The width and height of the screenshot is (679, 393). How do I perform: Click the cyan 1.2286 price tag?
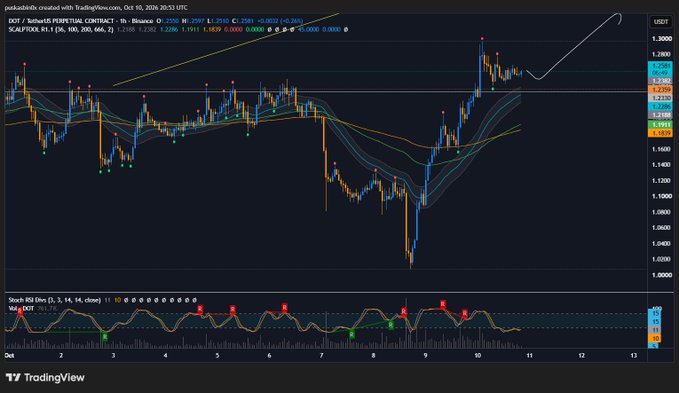661,106
